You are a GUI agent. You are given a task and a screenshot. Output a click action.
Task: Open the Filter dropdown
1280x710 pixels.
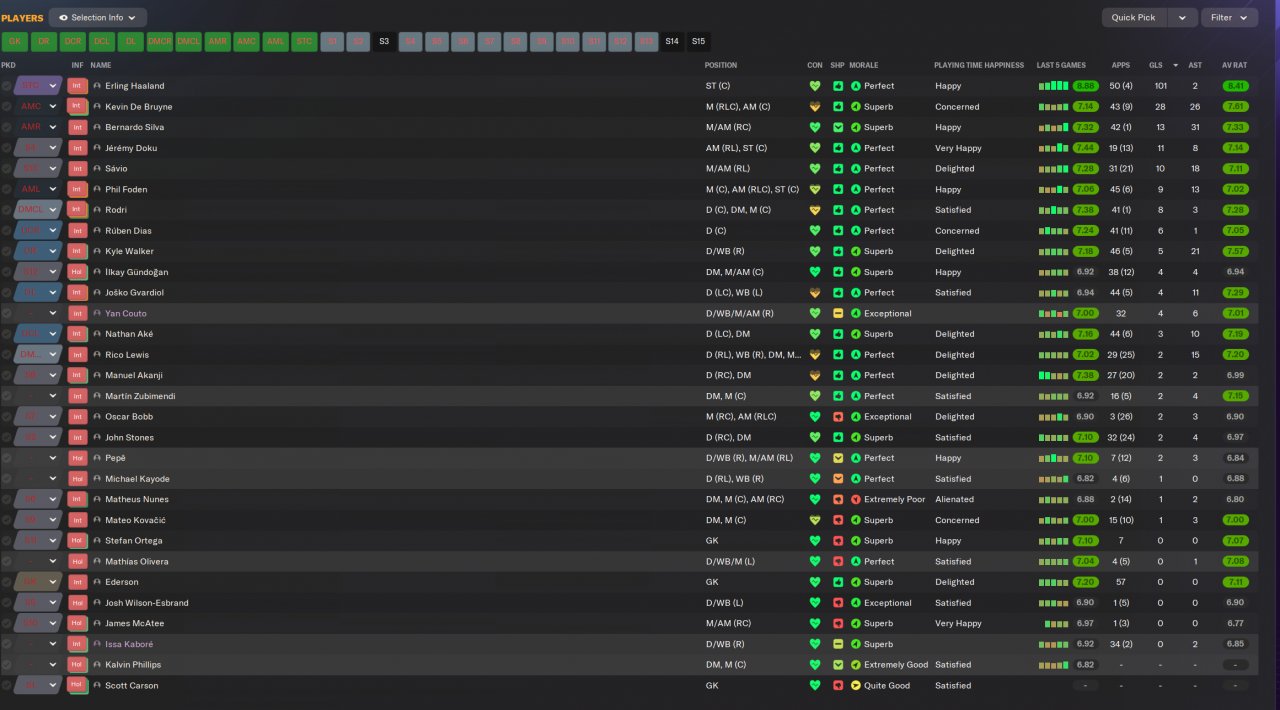click(x=1229, y=18)
